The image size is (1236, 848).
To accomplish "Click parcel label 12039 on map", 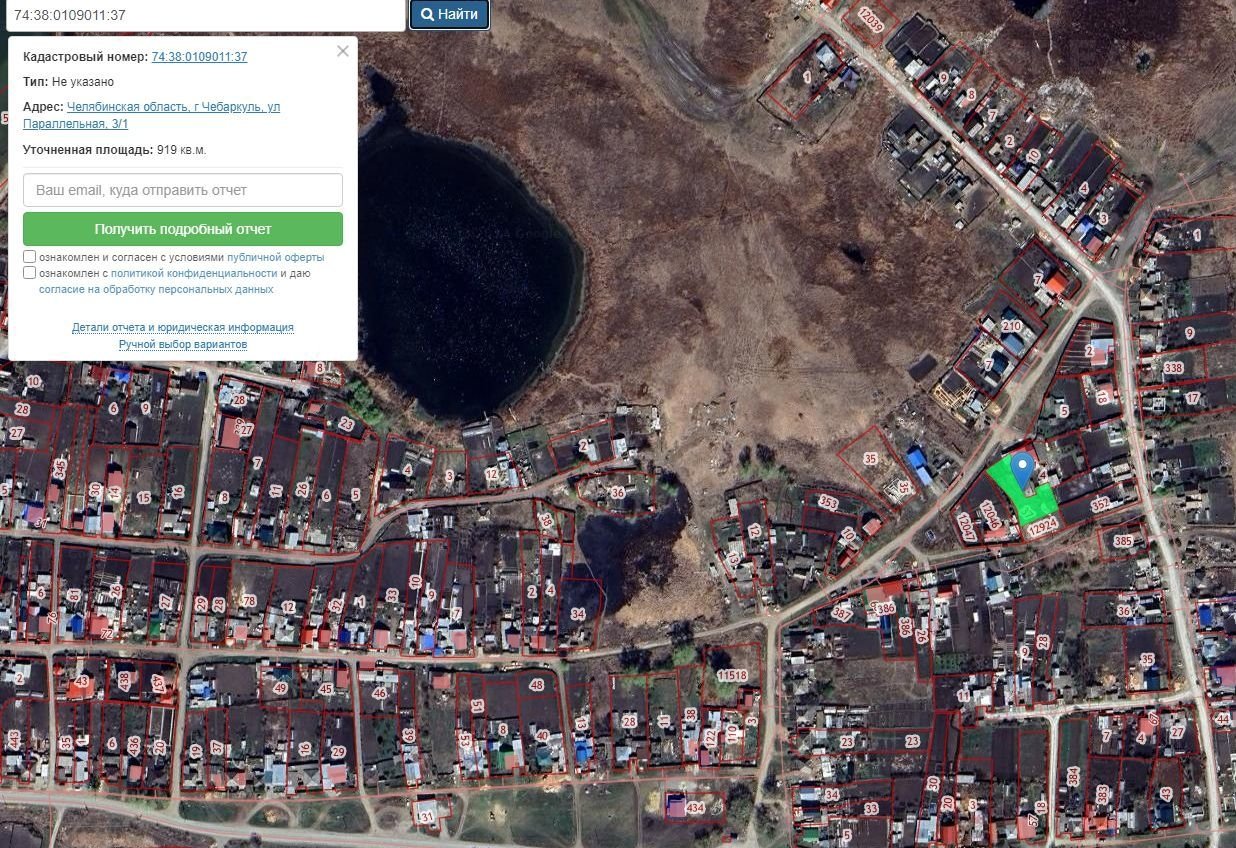I will coord(870,21).
